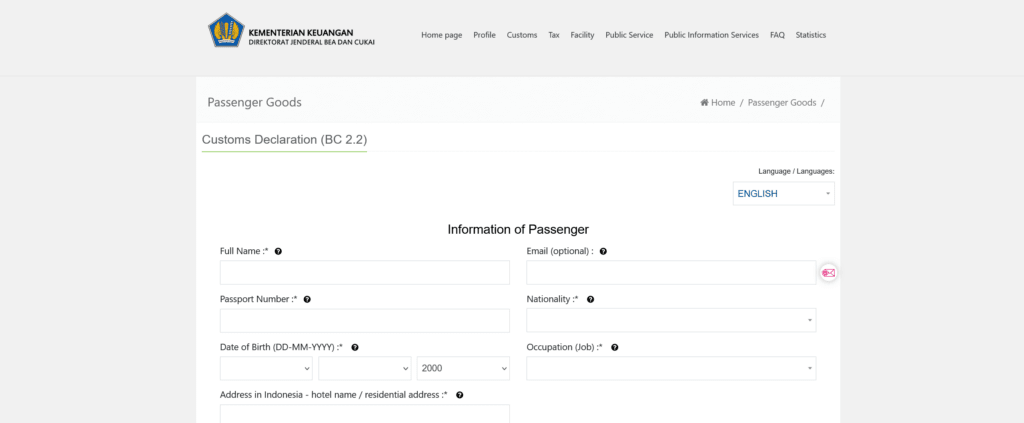Click help icon beside Occupation (Job)

coord(614,347)
